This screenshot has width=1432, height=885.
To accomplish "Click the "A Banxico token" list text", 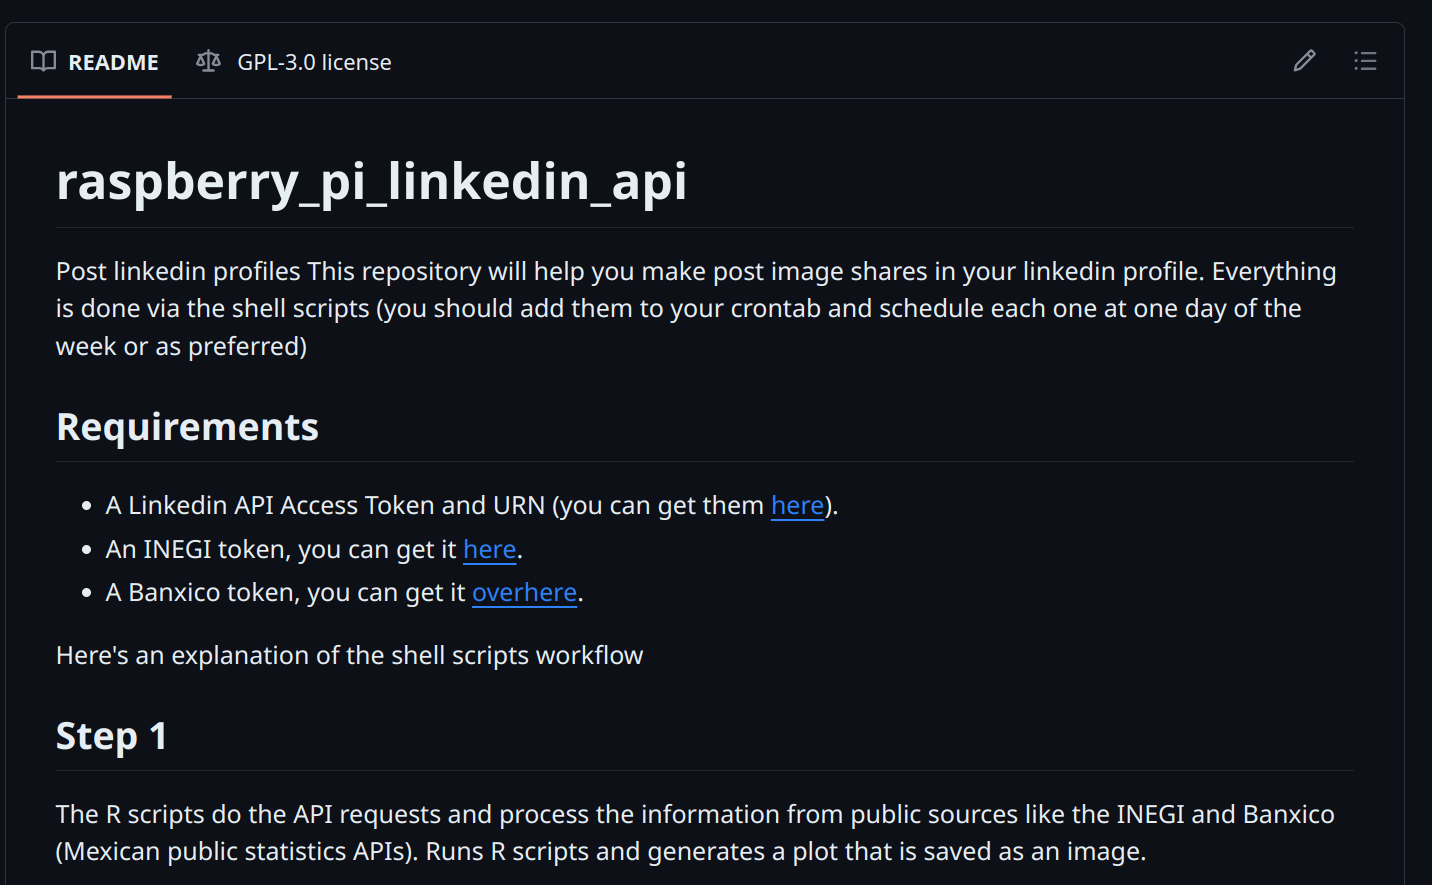I will point(285,592).
